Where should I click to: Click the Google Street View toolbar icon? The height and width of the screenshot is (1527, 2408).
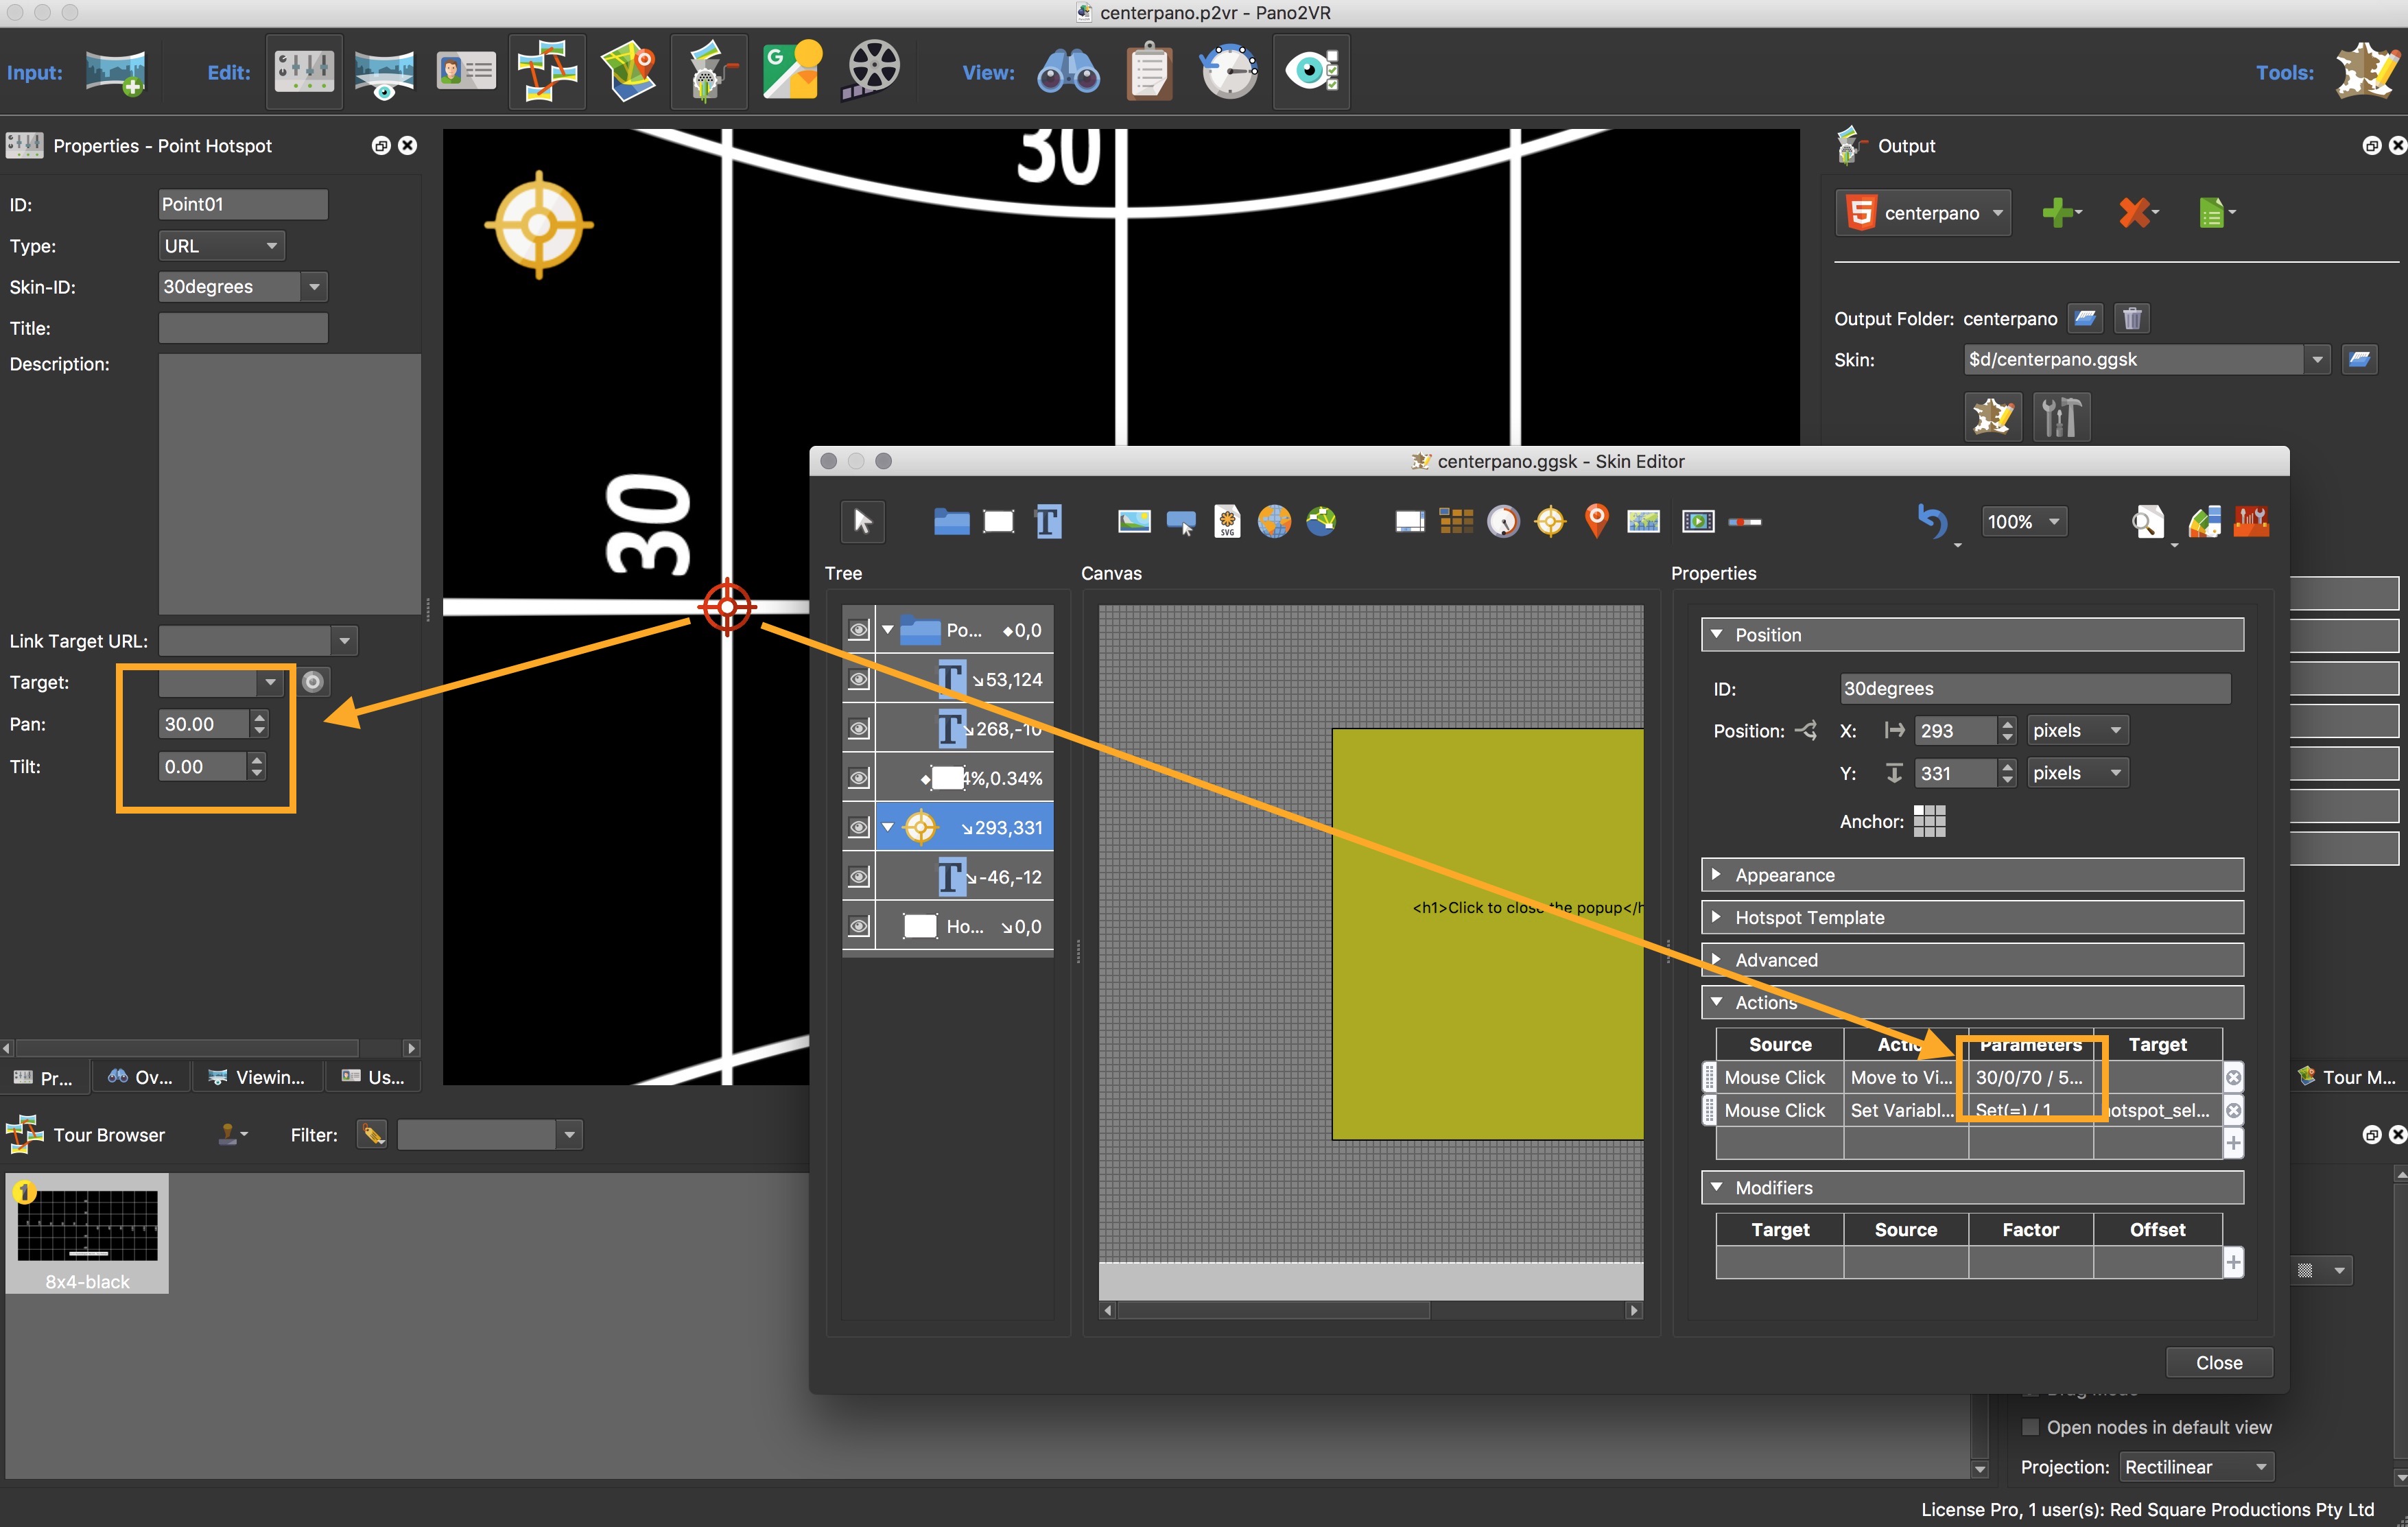pos(791,71)
